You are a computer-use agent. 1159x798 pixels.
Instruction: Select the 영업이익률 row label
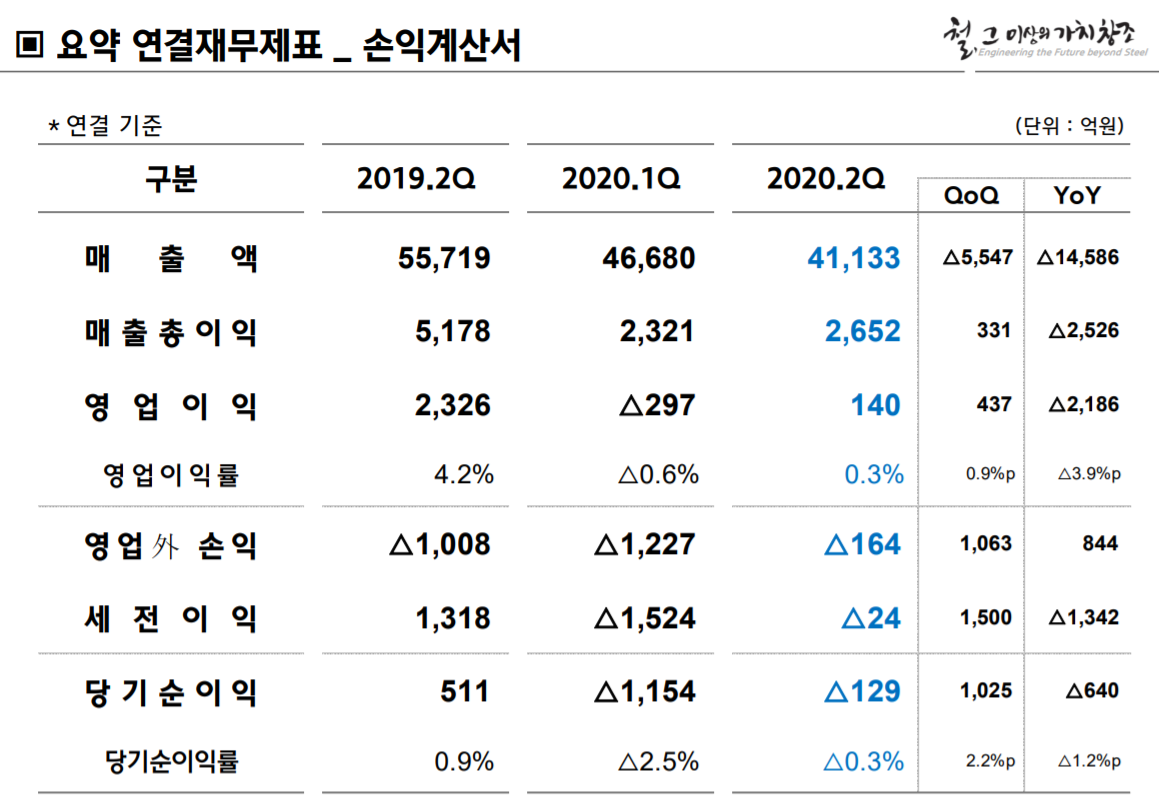coord(171,475)
